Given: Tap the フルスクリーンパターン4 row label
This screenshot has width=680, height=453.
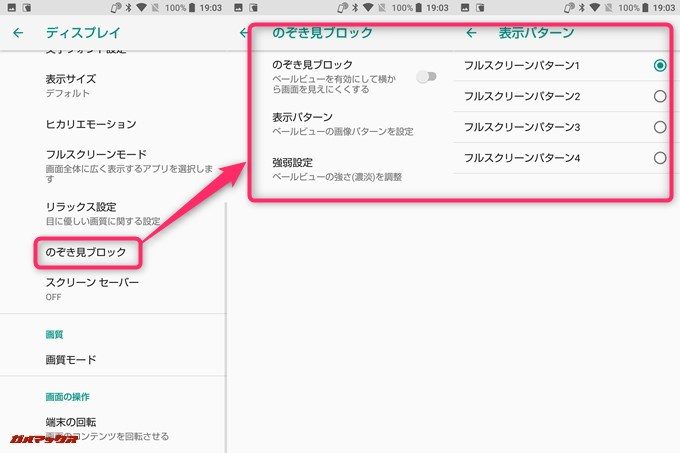Looking at the screenshot, I should pos(522,158).
